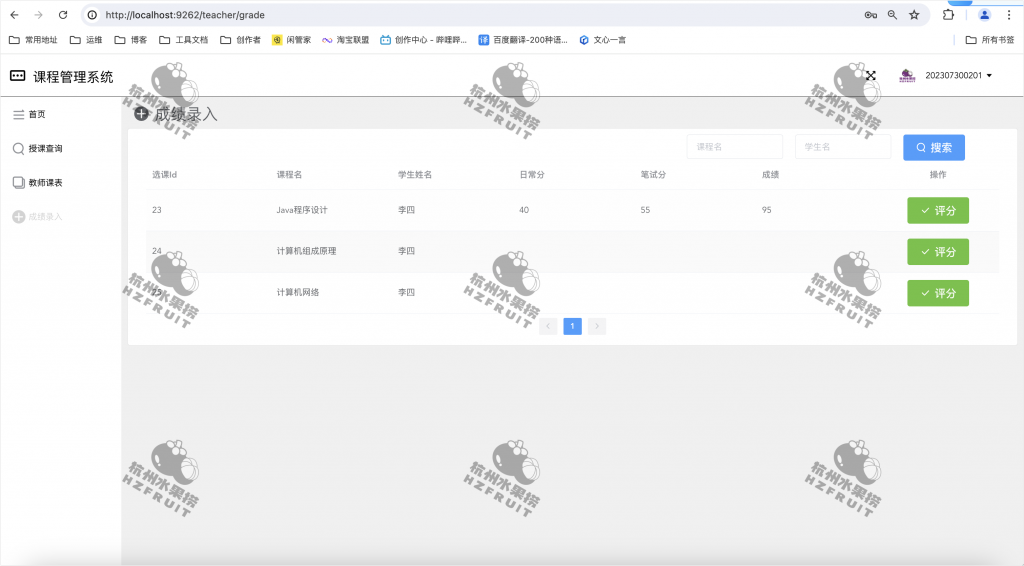The image size is (1024, 566).
Task: Click the 课程管理系统 logo icon
Action: point(18,76)
